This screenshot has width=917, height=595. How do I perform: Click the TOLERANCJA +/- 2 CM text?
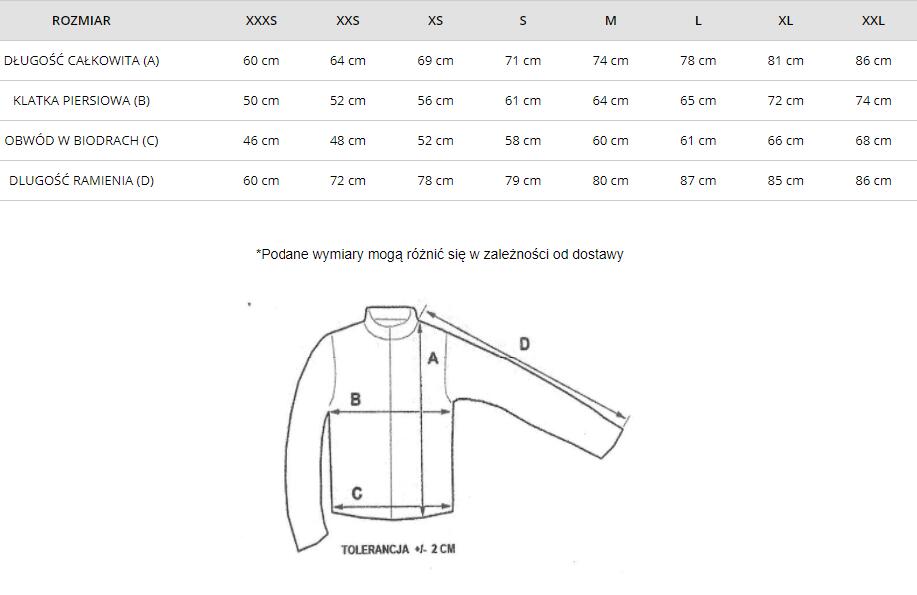click(x=398, y=549)
